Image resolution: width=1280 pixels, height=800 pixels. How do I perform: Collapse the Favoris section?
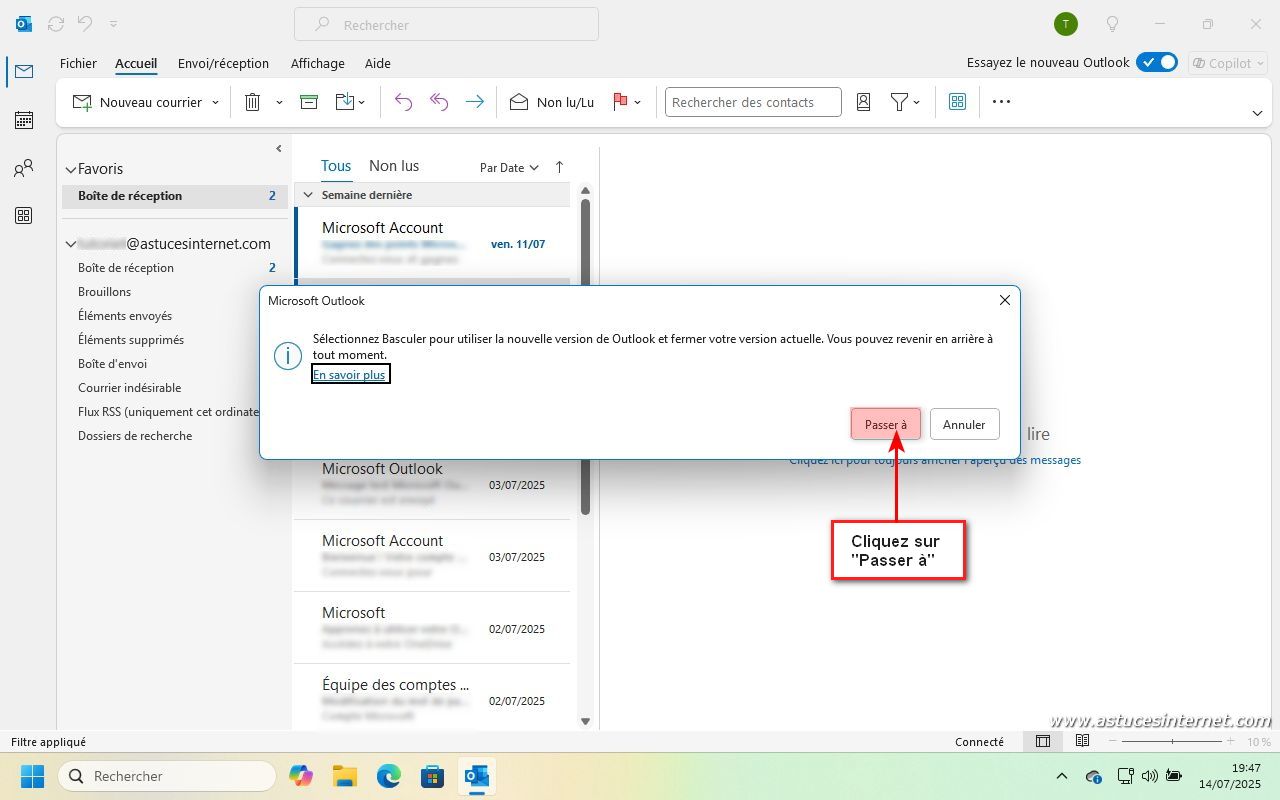click(71, 170)
